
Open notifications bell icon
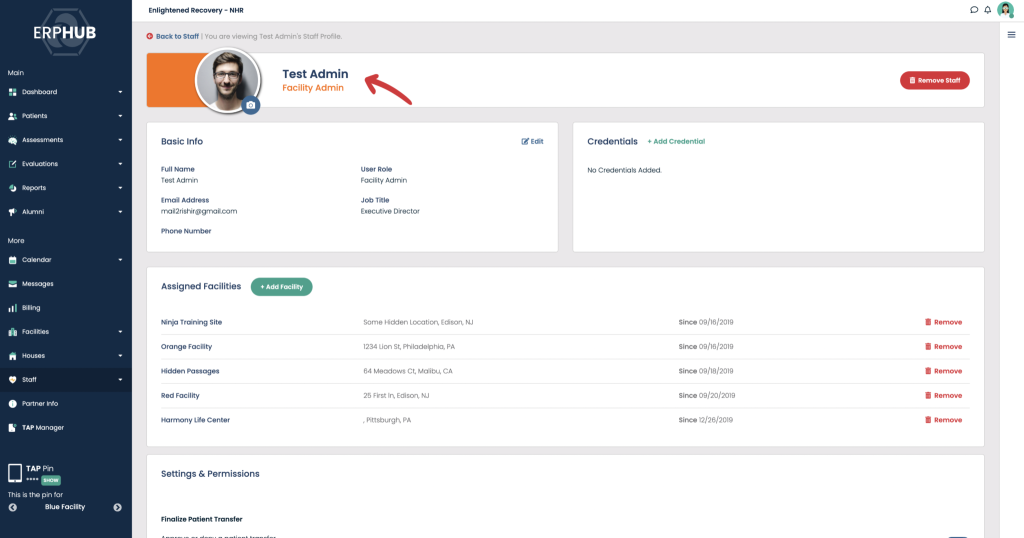pyautogui.click(x=987, y=10)
